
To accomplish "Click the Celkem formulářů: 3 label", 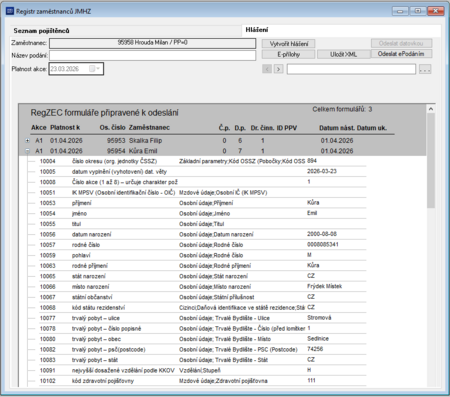I will 342,109.
